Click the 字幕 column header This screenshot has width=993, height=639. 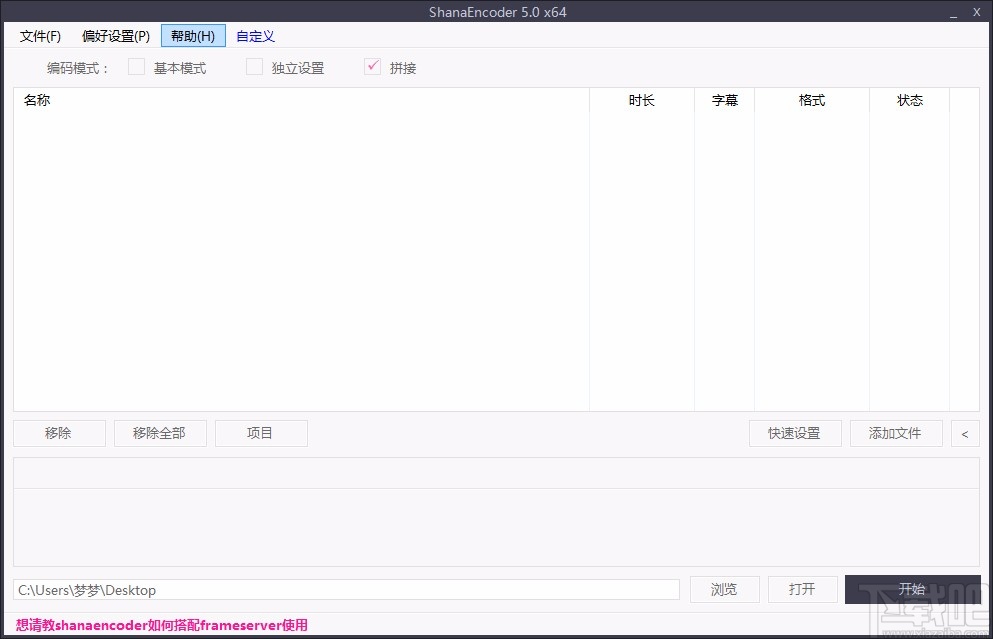(724, 100)
